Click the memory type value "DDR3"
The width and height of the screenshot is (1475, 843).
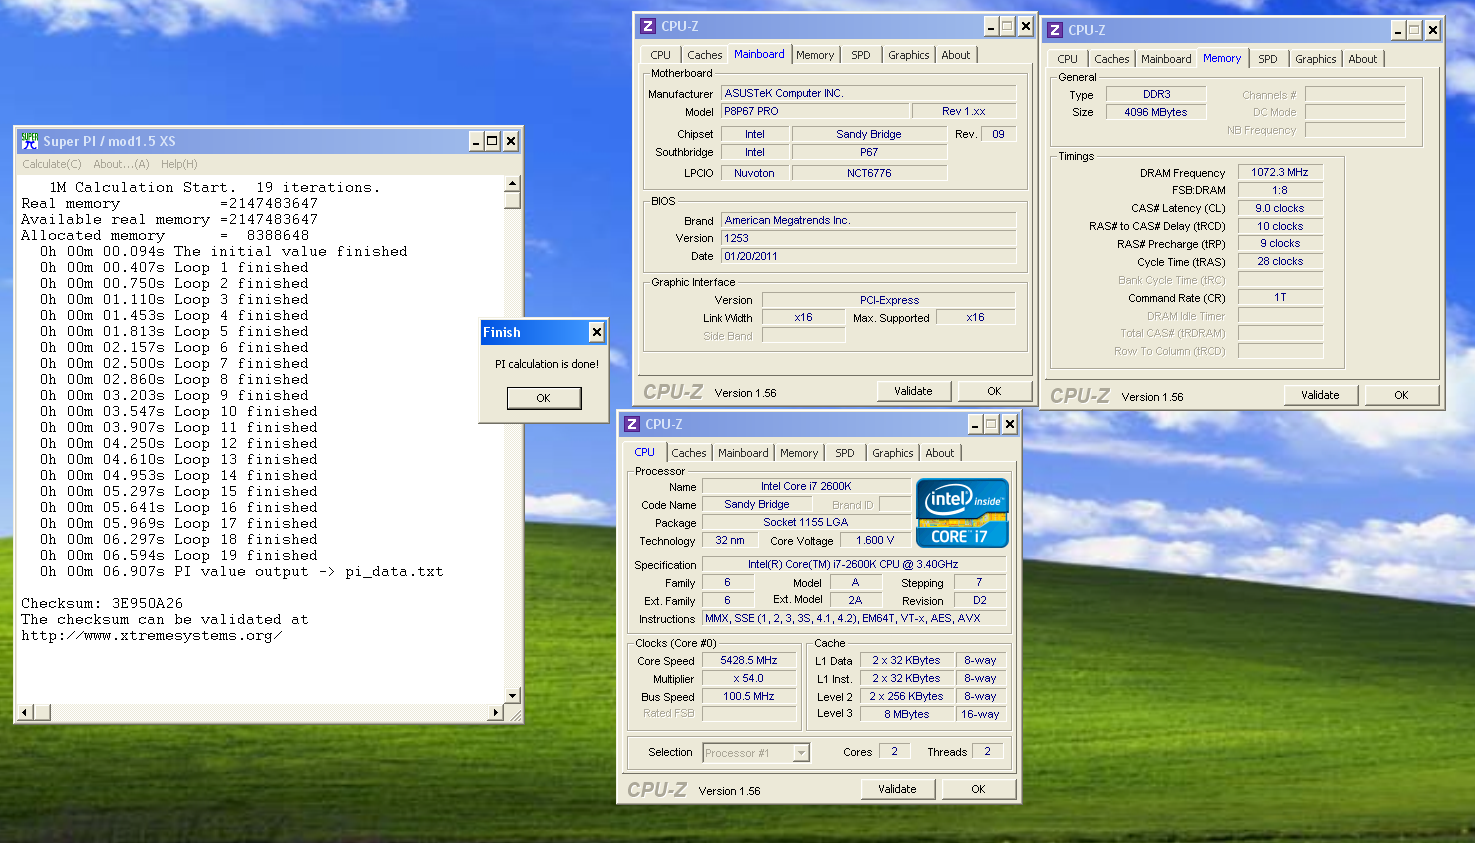(x=1156, y=94)
